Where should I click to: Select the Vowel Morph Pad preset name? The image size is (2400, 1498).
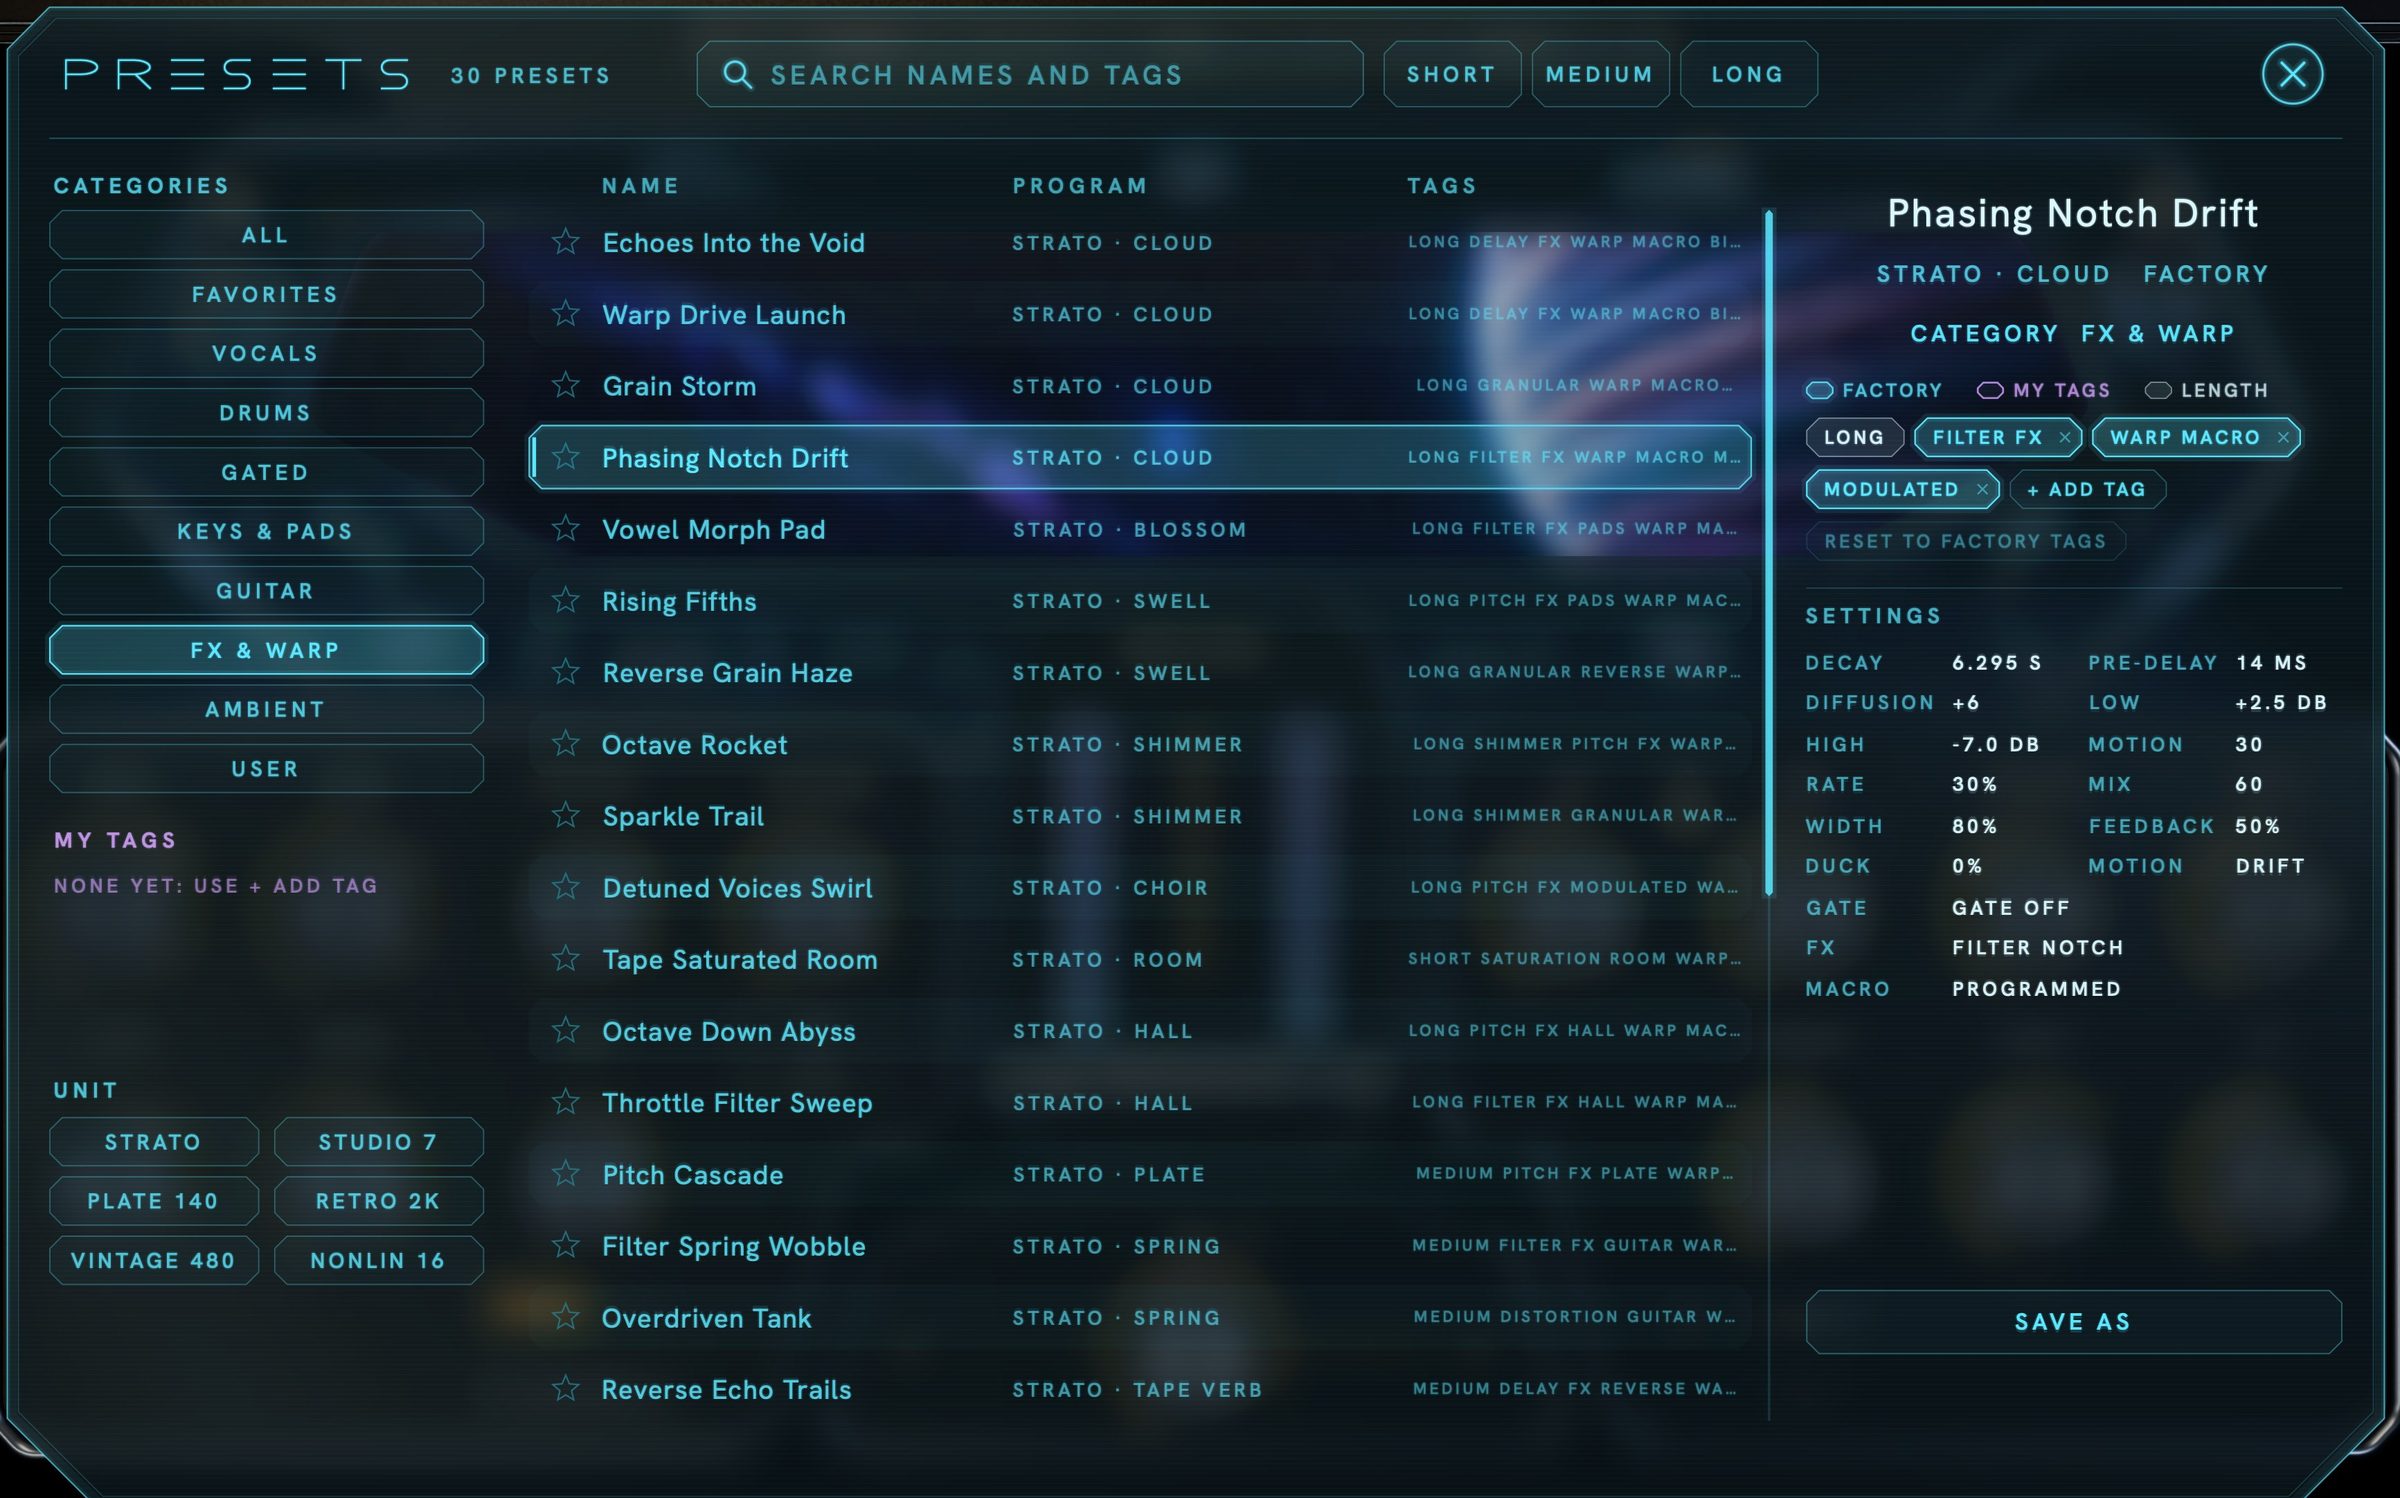click(x=714, y=529)
